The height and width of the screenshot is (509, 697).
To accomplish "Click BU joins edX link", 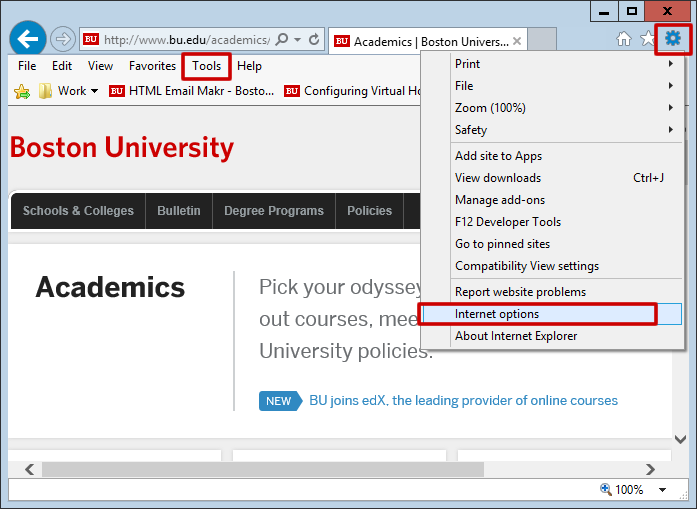I will [463, 401].
